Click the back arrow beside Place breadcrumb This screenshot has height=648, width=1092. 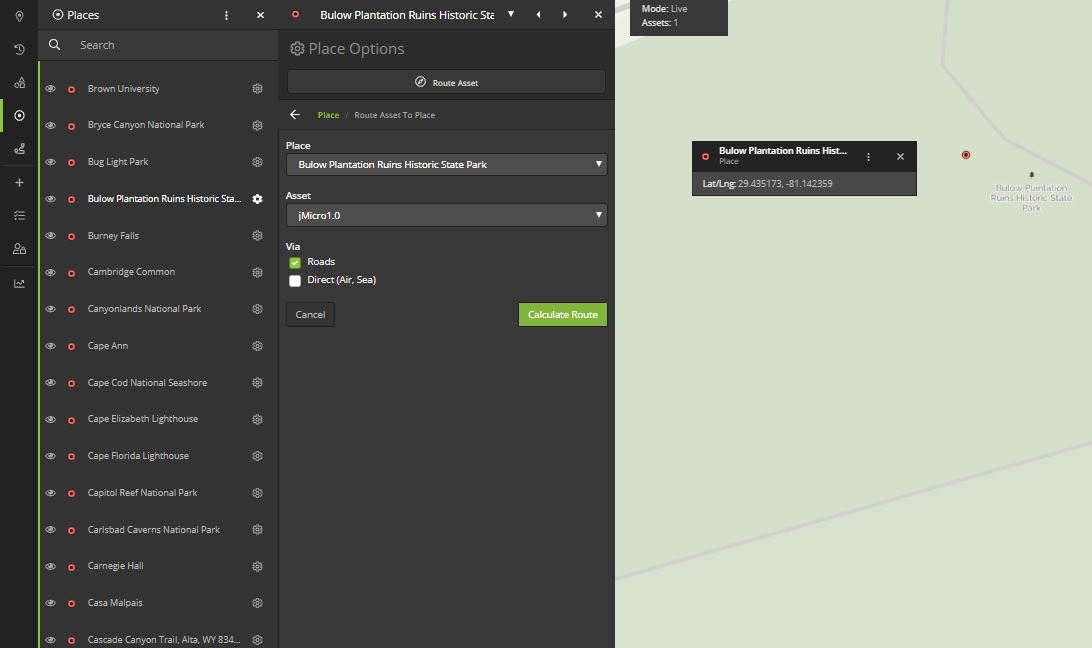click(x=295, y=115)
